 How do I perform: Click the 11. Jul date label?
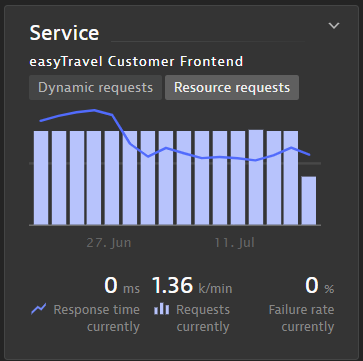pos(235,243)
